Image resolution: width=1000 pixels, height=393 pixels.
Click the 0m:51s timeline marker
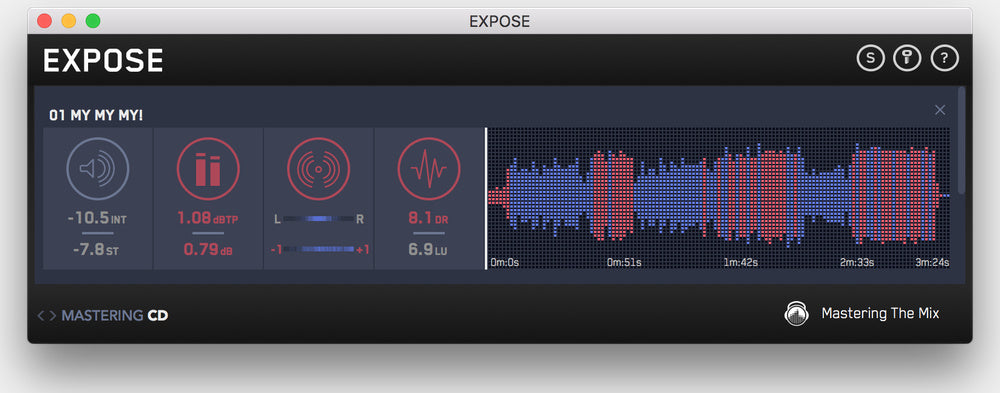click(624, 262)
